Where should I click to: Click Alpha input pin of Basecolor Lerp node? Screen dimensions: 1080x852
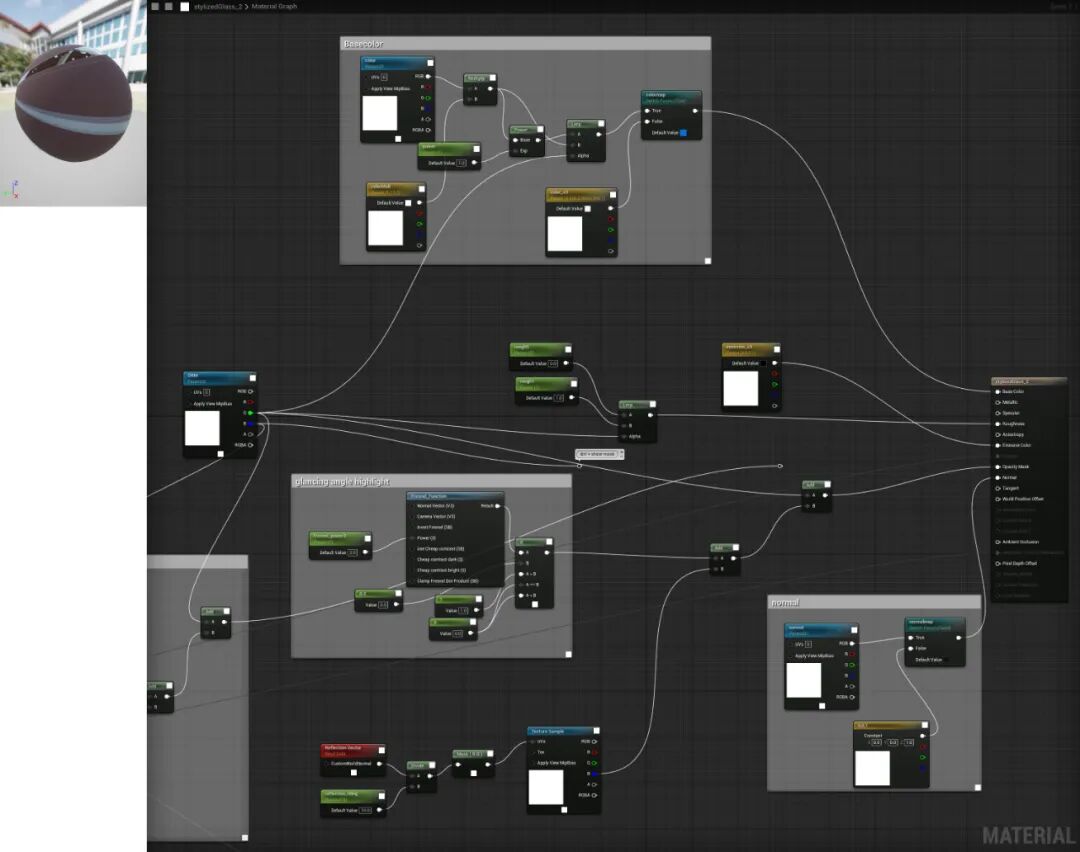coord(572,156)
